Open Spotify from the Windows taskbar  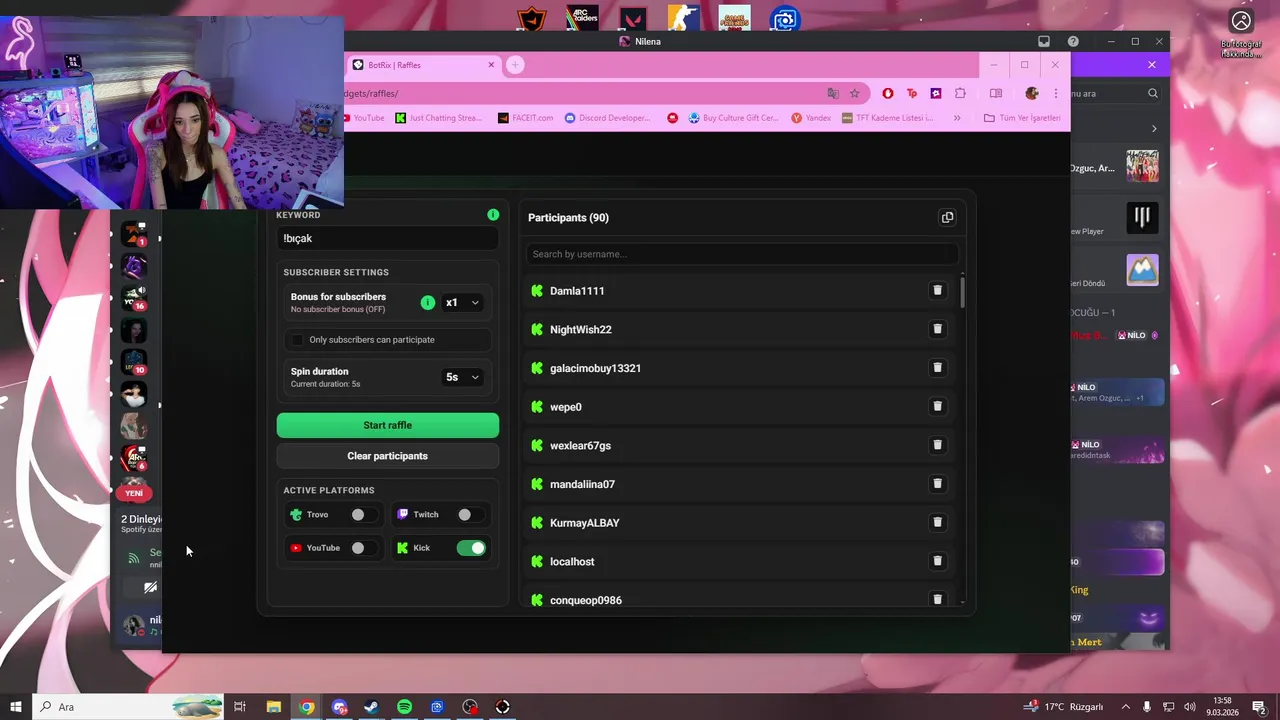404,707
